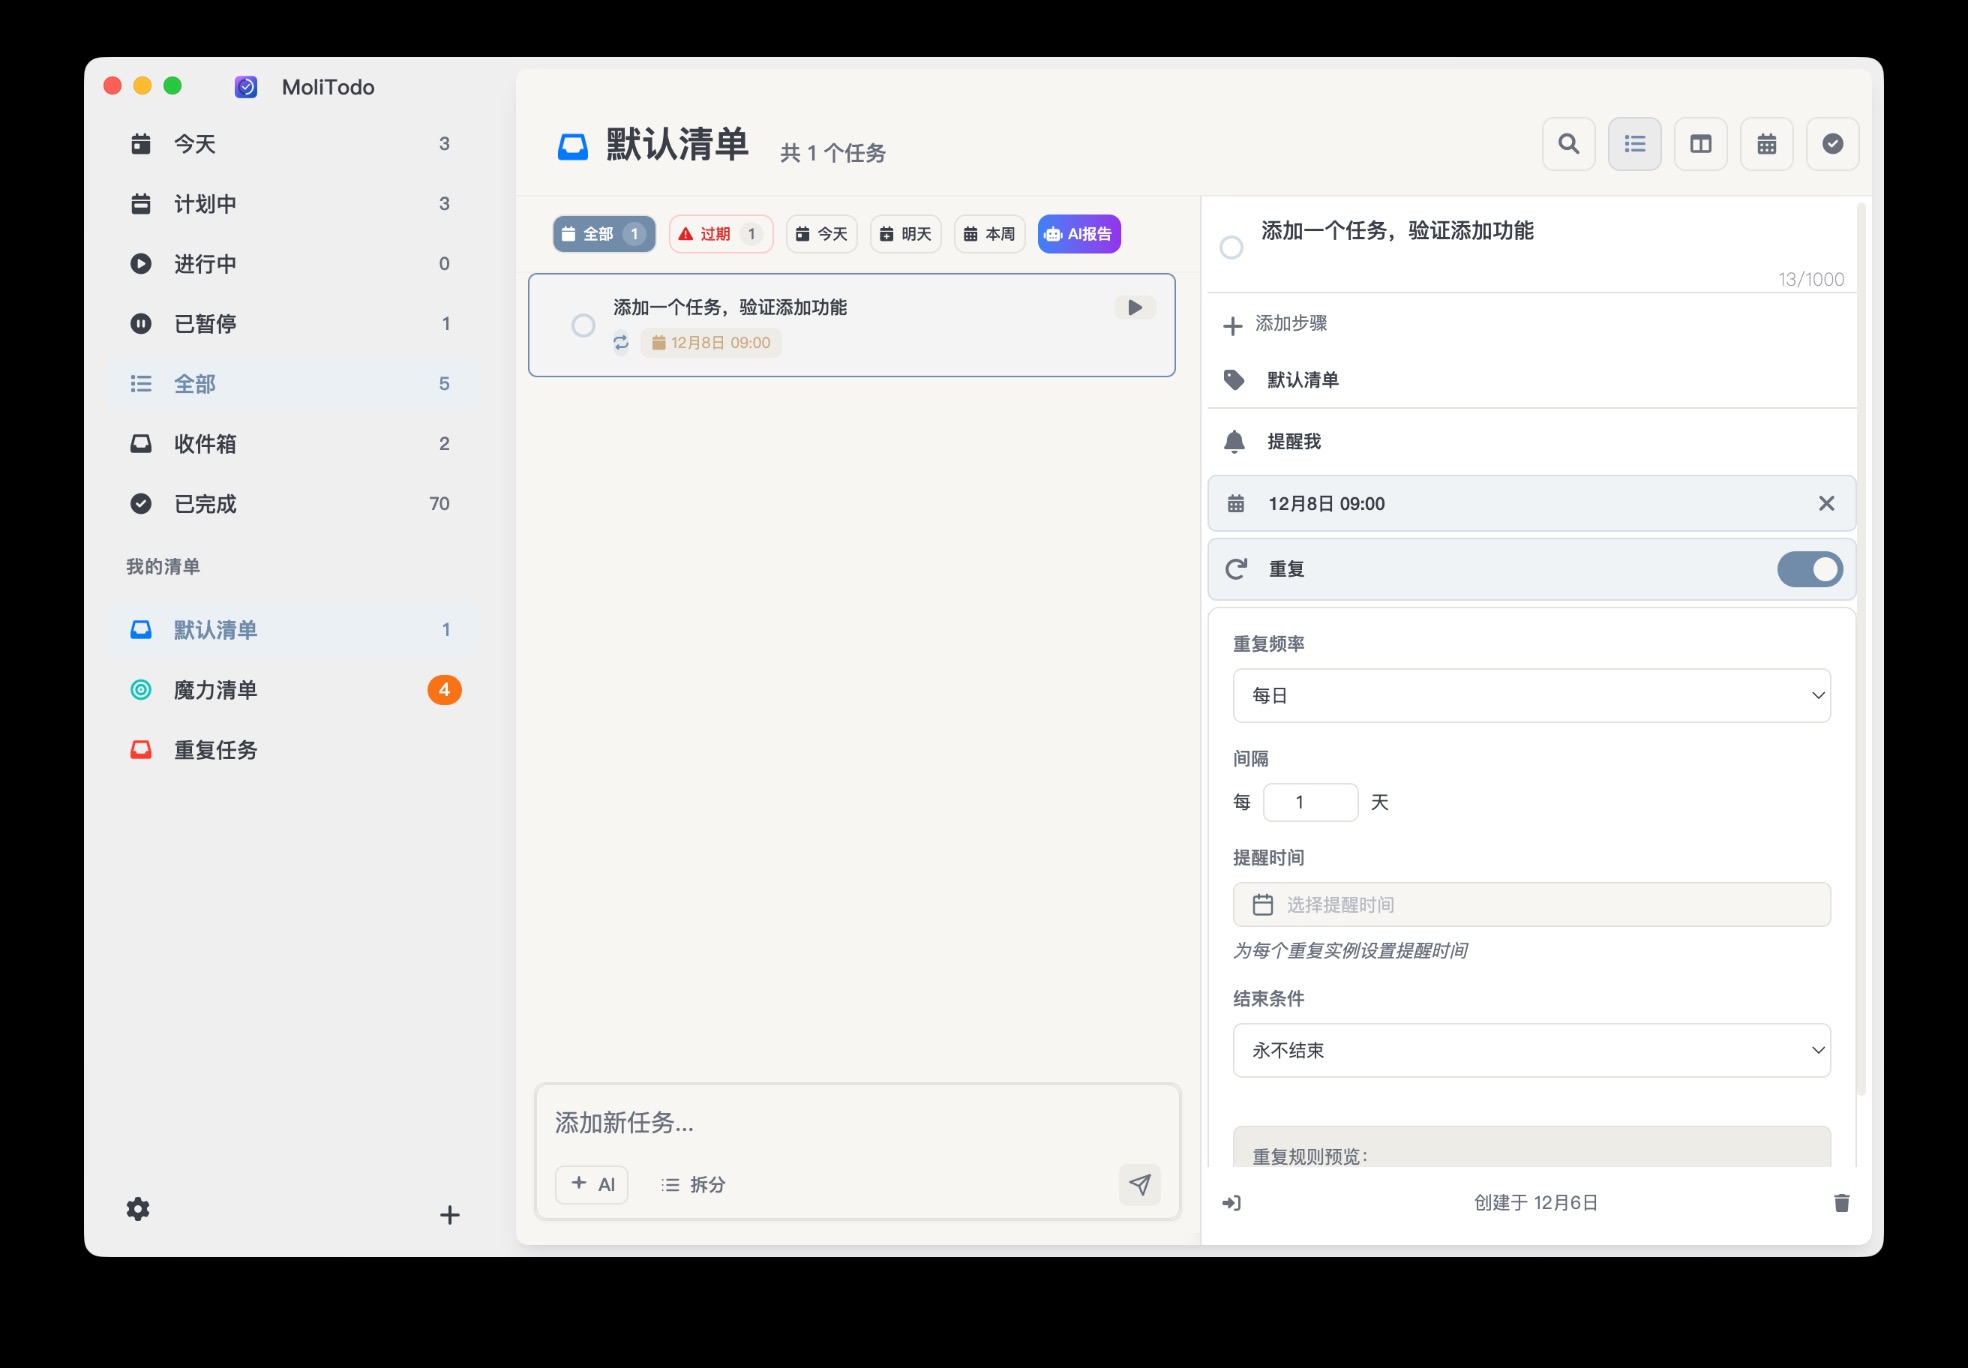1968x1368 pixels.
Task: Select the 默认清单 list in sidebar
Action: [293, 630]
